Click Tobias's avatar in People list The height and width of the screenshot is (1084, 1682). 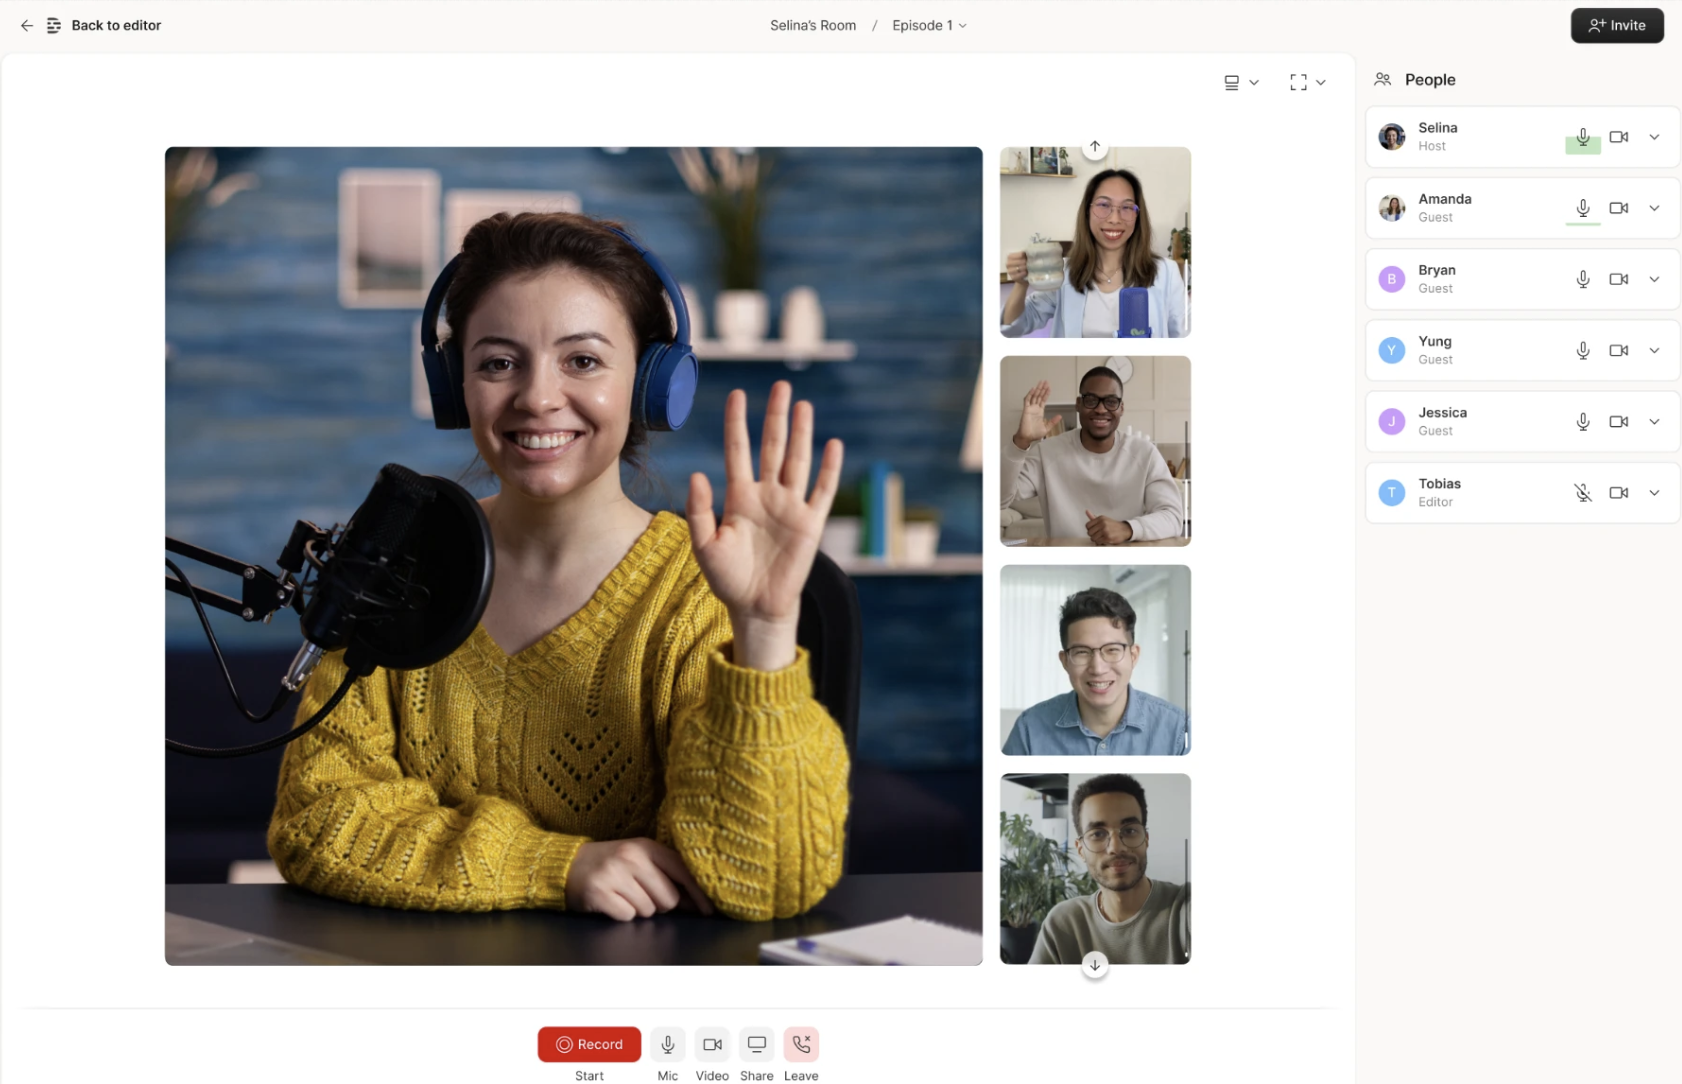click(x=1391, y=492)
